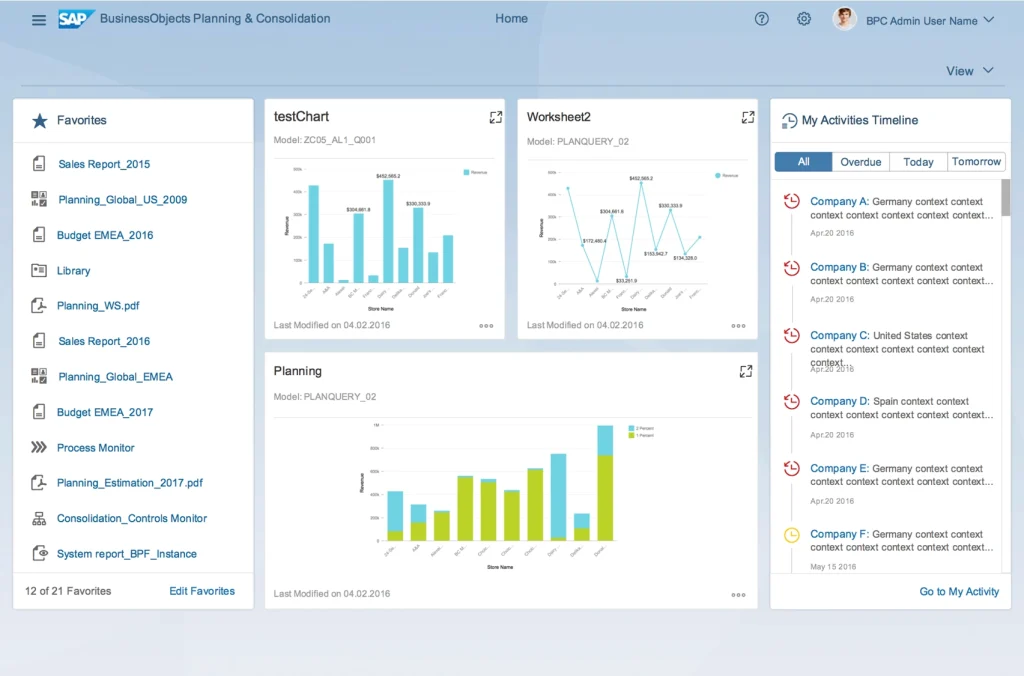
Task: Open the Planning_Global_US_2009 favorite
Action: (122, 199)
